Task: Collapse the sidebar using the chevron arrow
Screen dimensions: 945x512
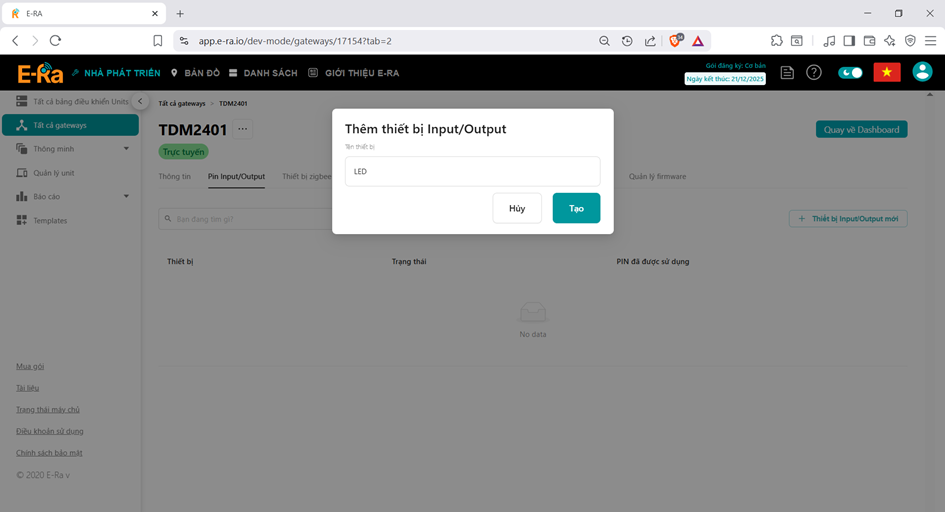Action: click(x=141, y=102)
